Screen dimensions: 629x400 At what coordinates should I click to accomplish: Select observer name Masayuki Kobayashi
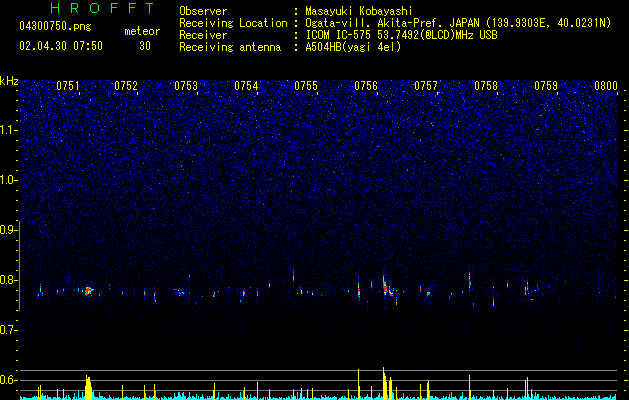pos(359,11)
